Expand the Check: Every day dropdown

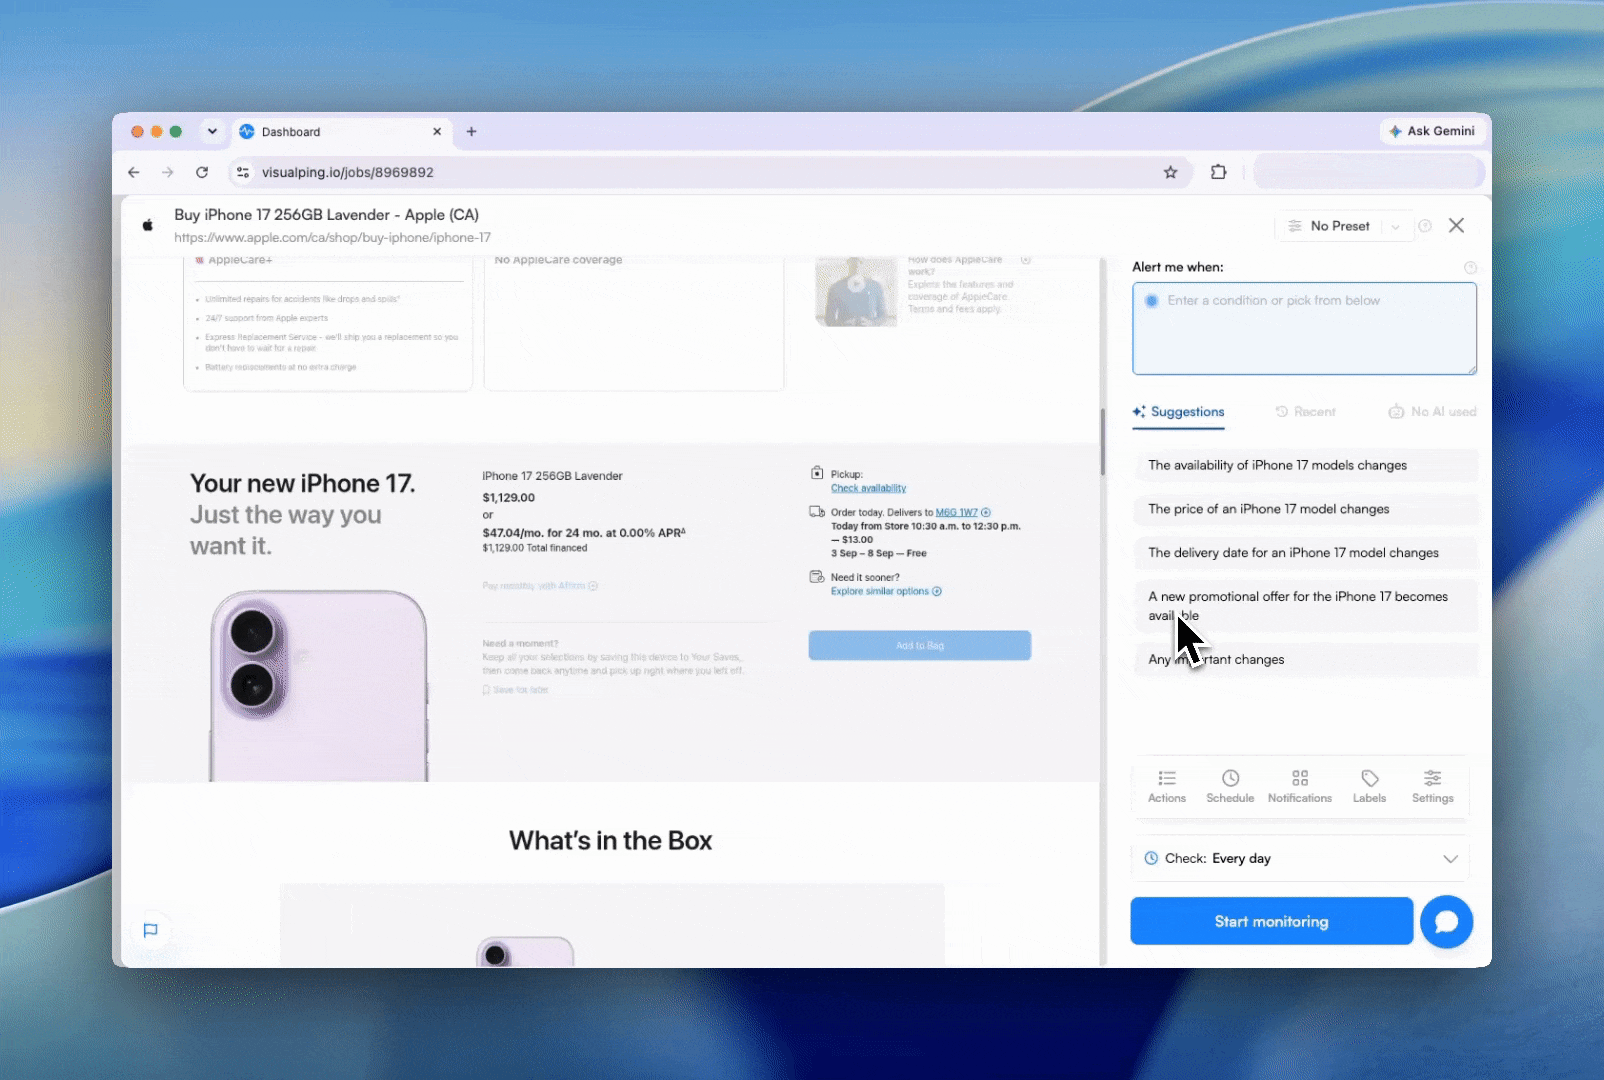tap(1301, 859)
